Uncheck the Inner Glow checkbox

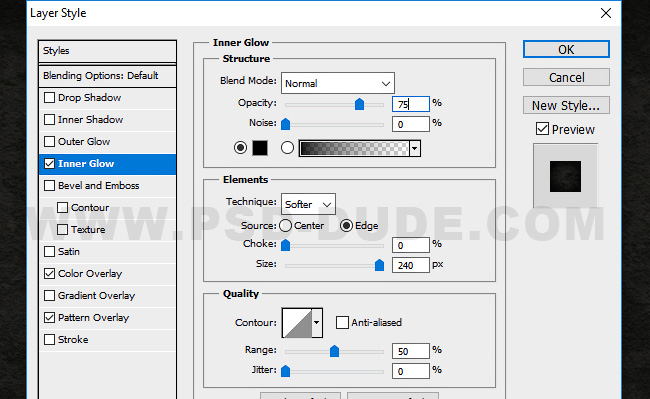[x=49, y=163]
